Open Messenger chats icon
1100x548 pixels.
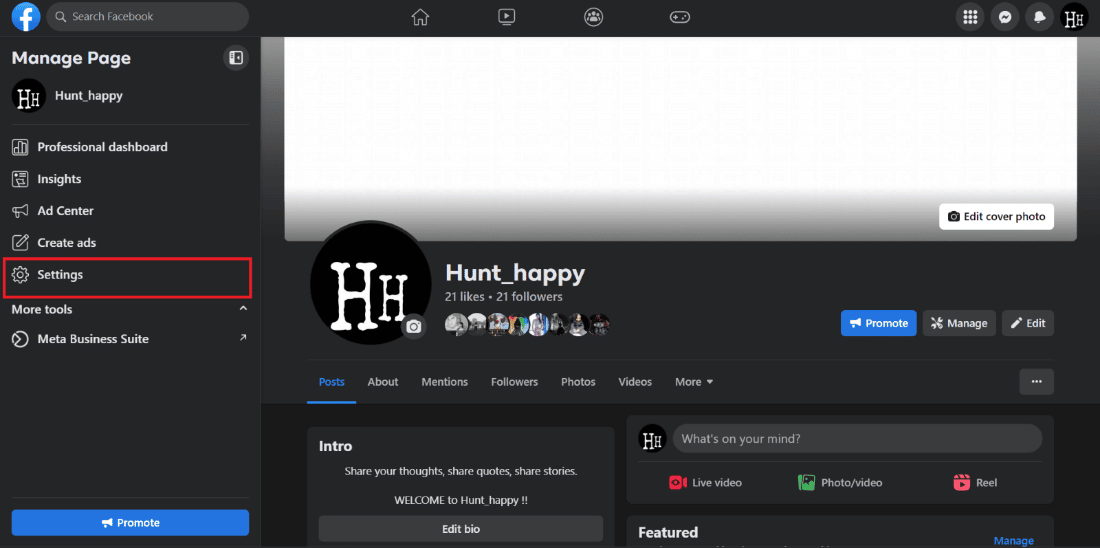pos(1005,18)
